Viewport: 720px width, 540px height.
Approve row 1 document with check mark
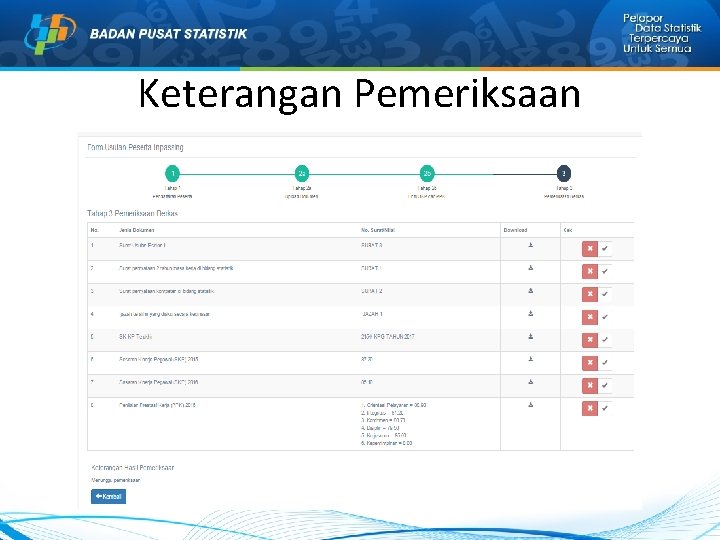[605, 248]
